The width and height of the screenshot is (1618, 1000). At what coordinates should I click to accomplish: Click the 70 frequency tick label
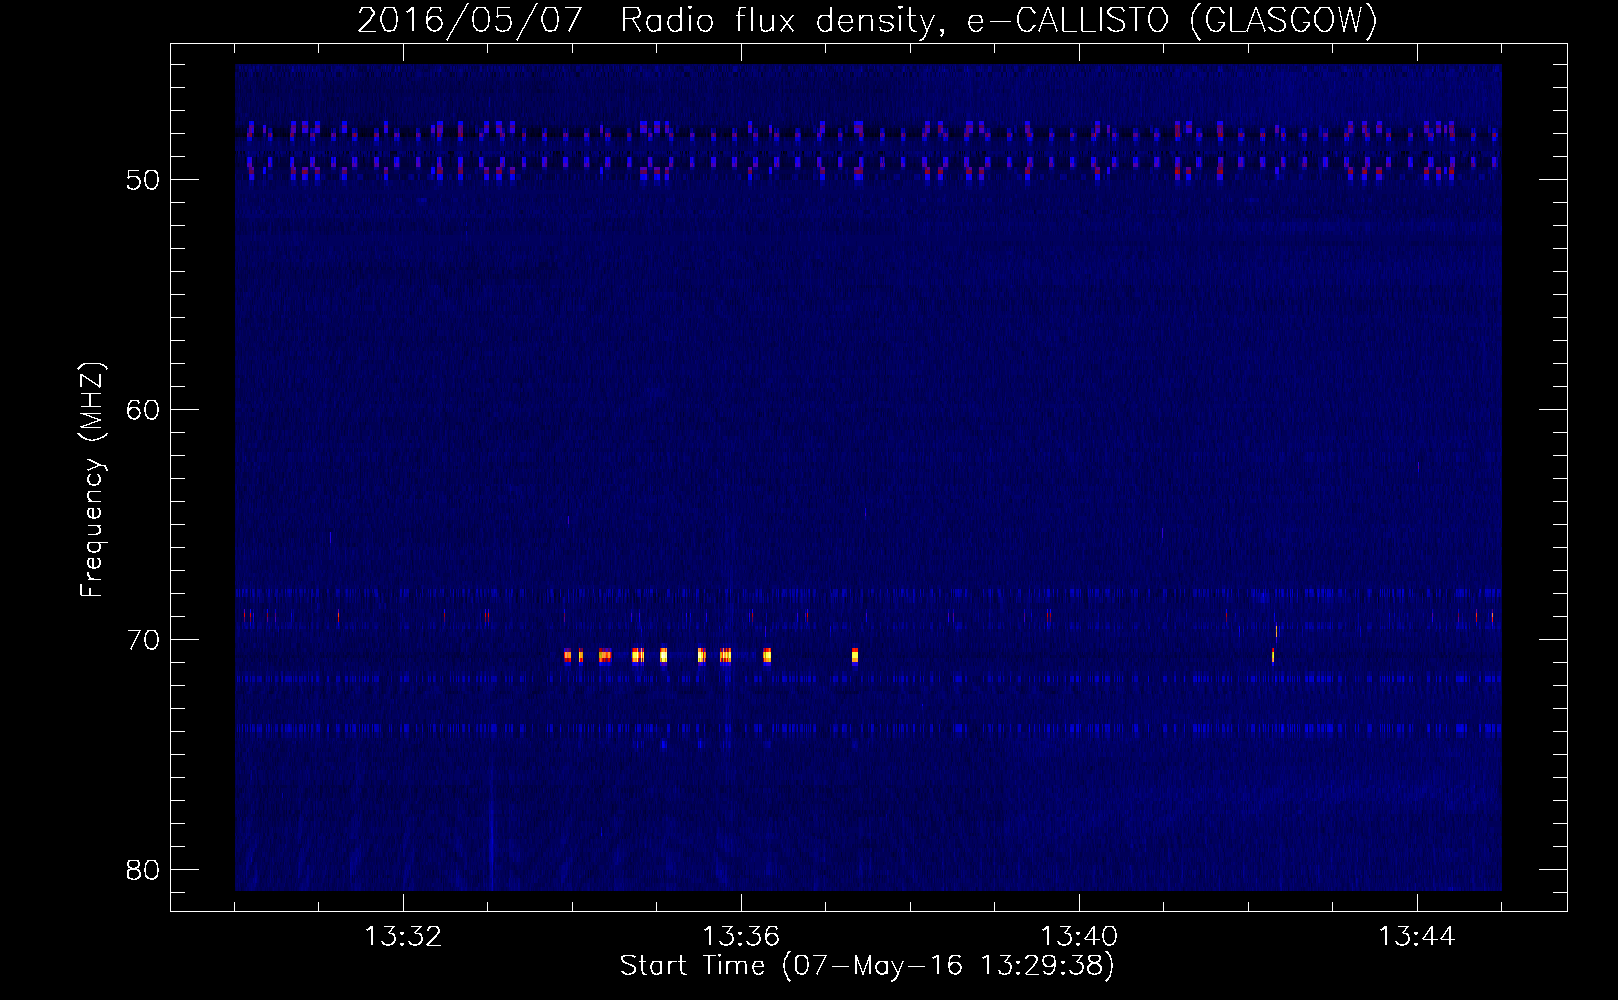[144, 640]
